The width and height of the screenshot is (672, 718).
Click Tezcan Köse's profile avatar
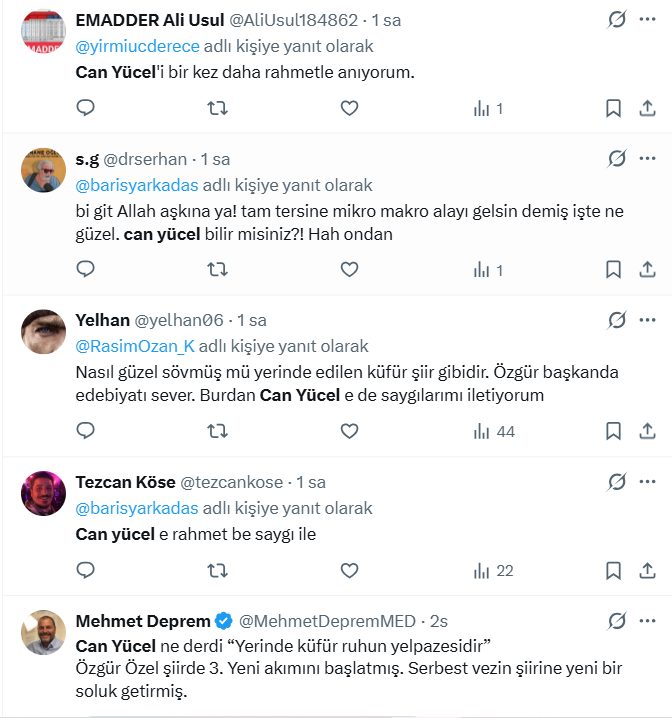[x=44, y=493]
